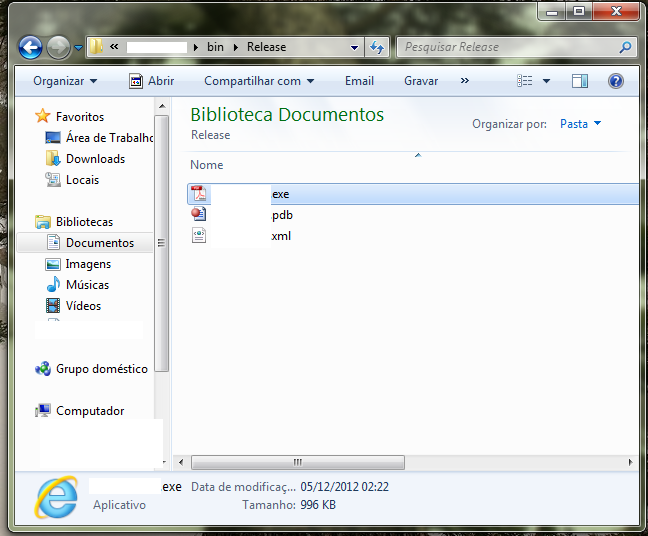Screen dimensions: 648x536
Task: Click the Grupo doméstico icon
Action: click(x=43, y=368)
